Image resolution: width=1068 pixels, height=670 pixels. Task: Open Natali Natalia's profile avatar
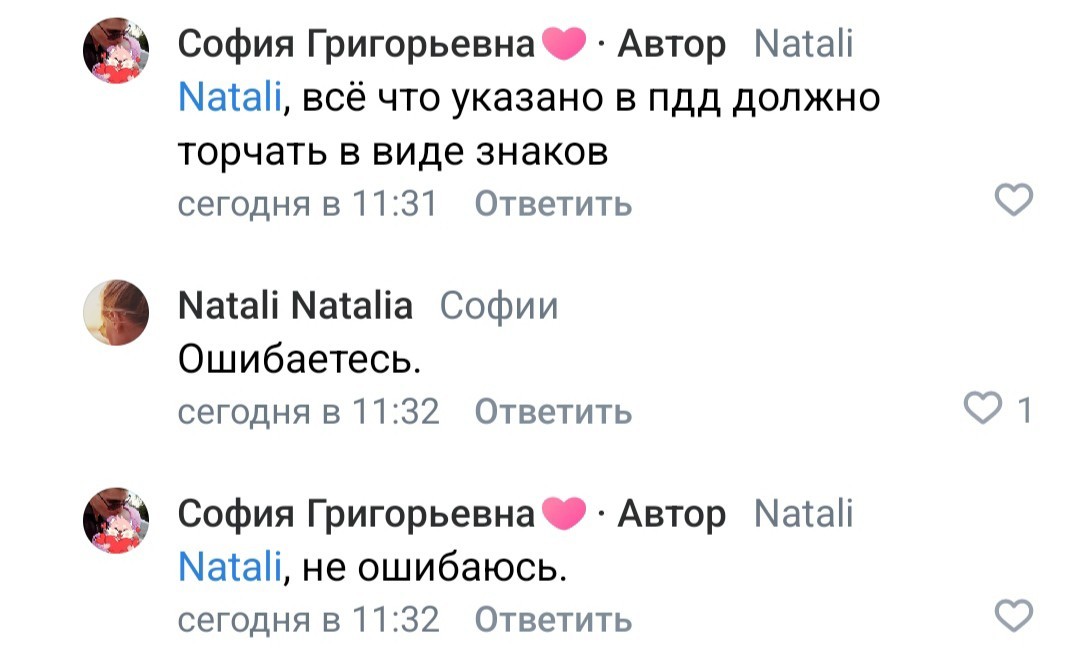116,311
